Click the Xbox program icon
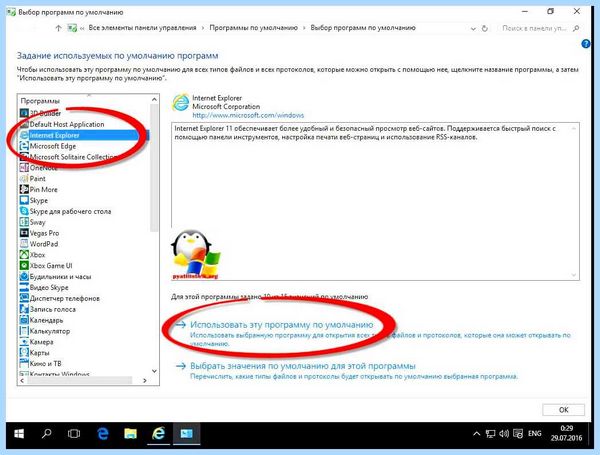Viewport: 600px width, 455px height. (24, 254)
